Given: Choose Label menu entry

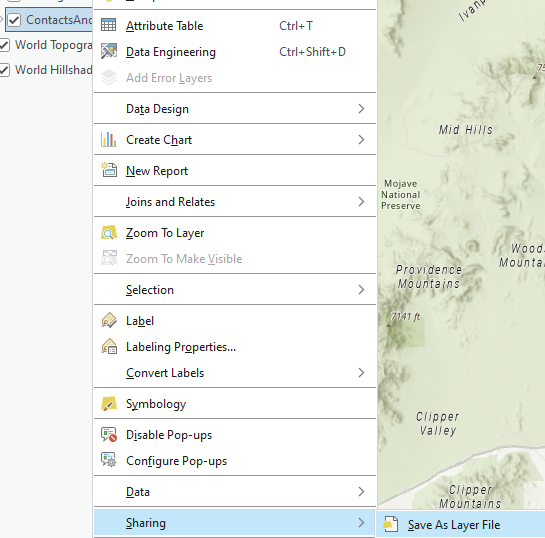Looking at the screenshot, I should (x=235, y=320).
